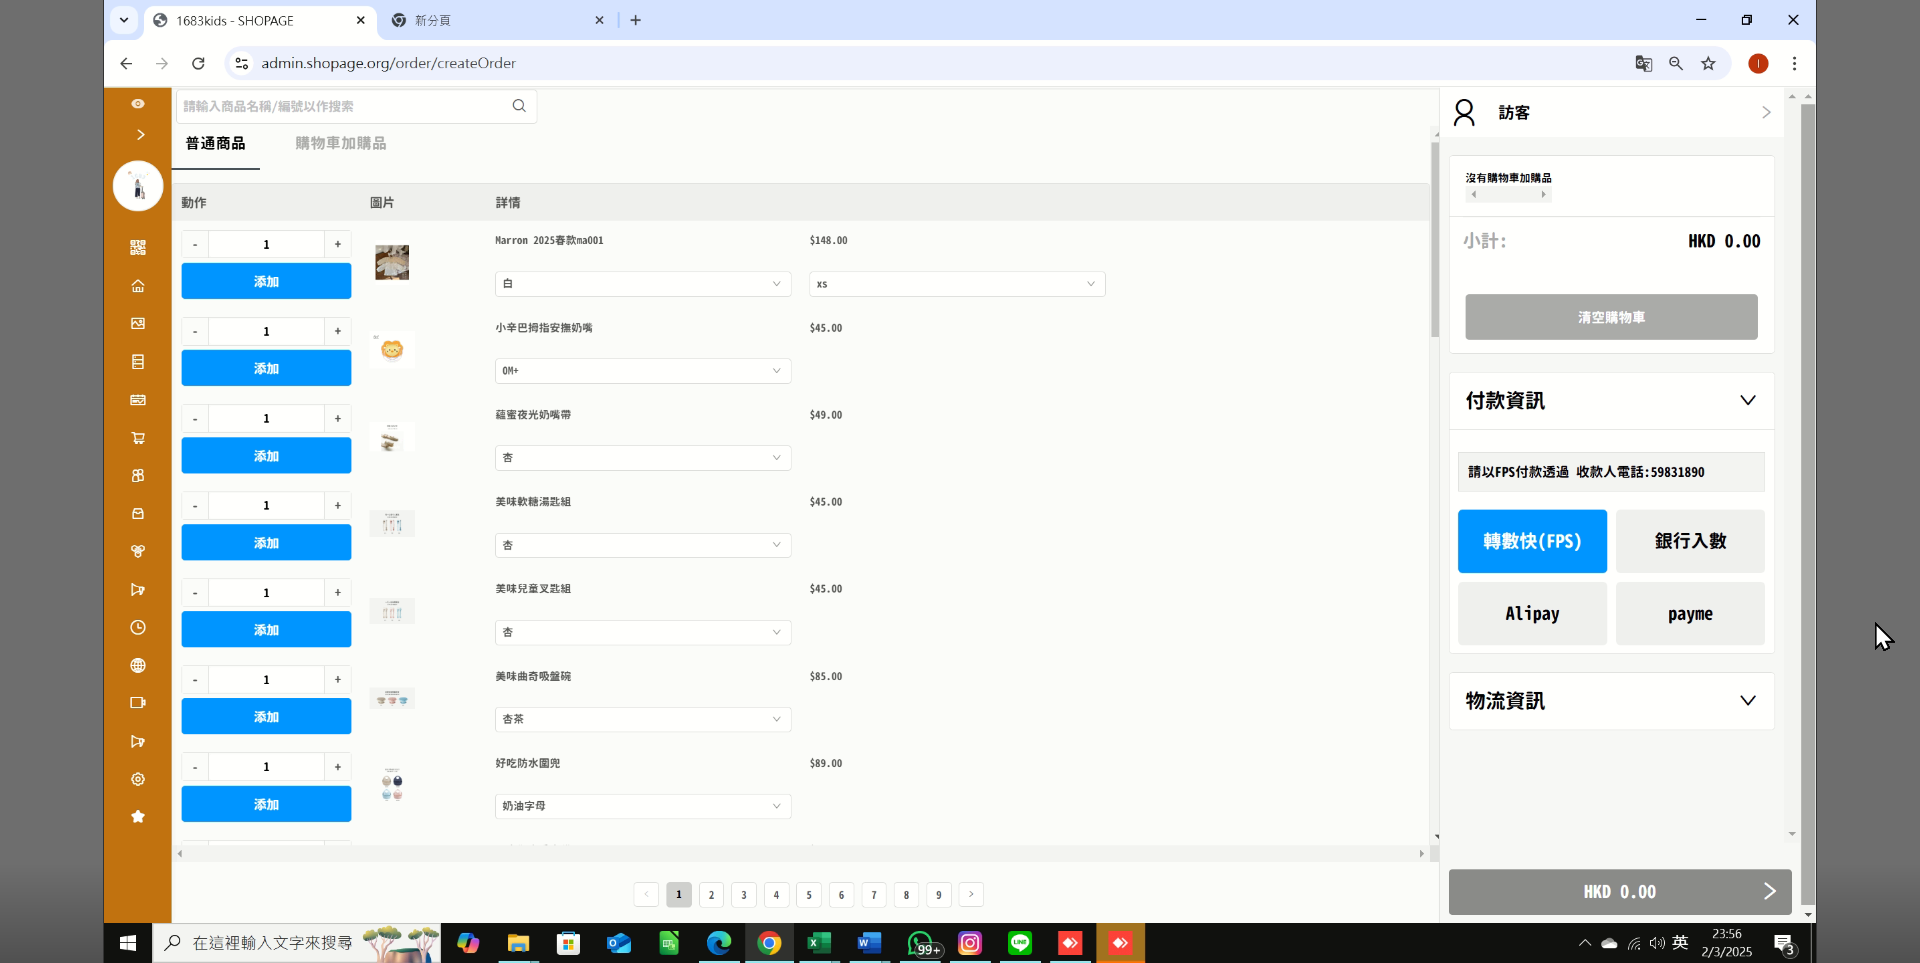Screen dimensions: 1920x963
Task: Open the QR code icon in the sidebar
Action: point(138,247)
